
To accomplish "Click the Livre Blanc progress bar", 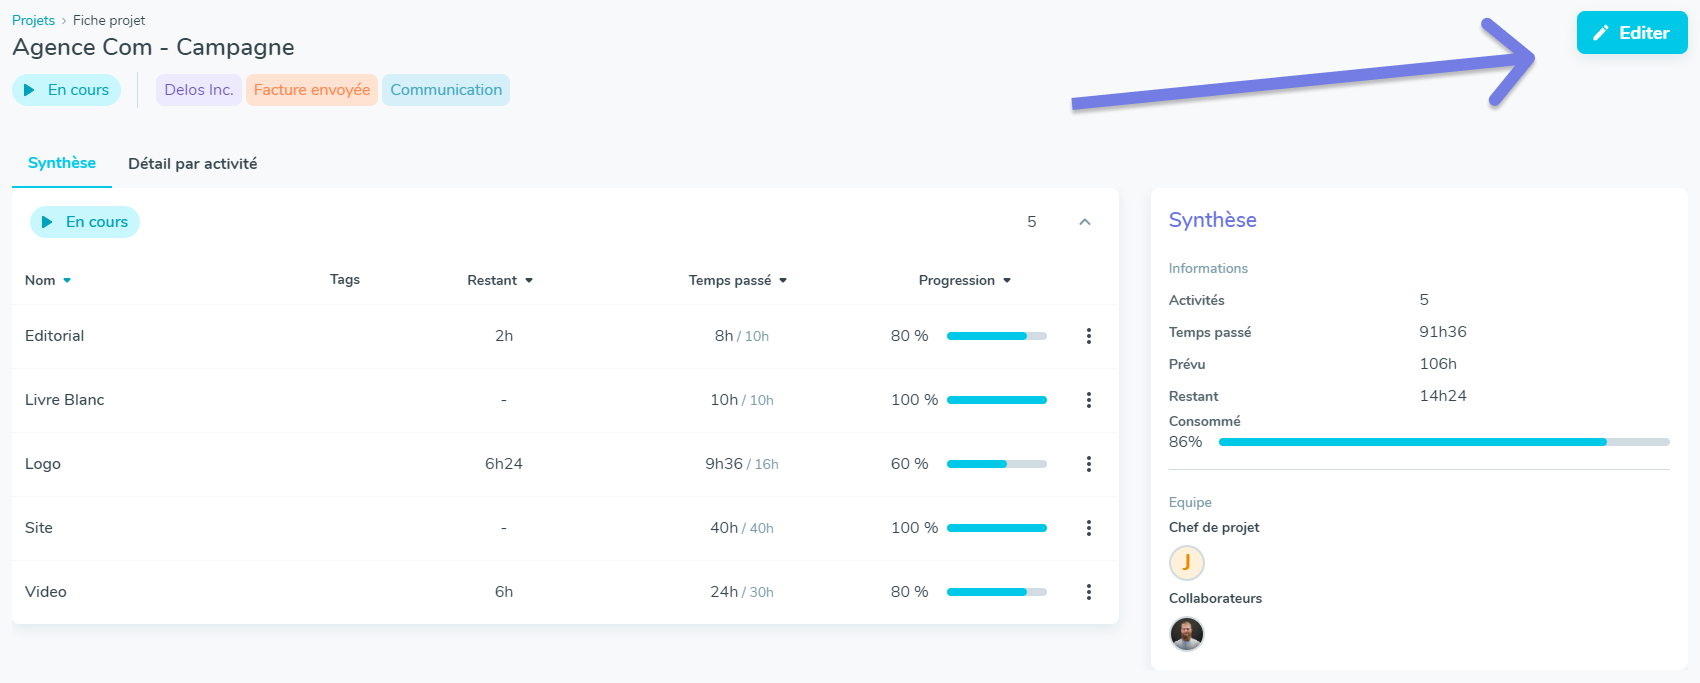I will (x=997, y=400).
